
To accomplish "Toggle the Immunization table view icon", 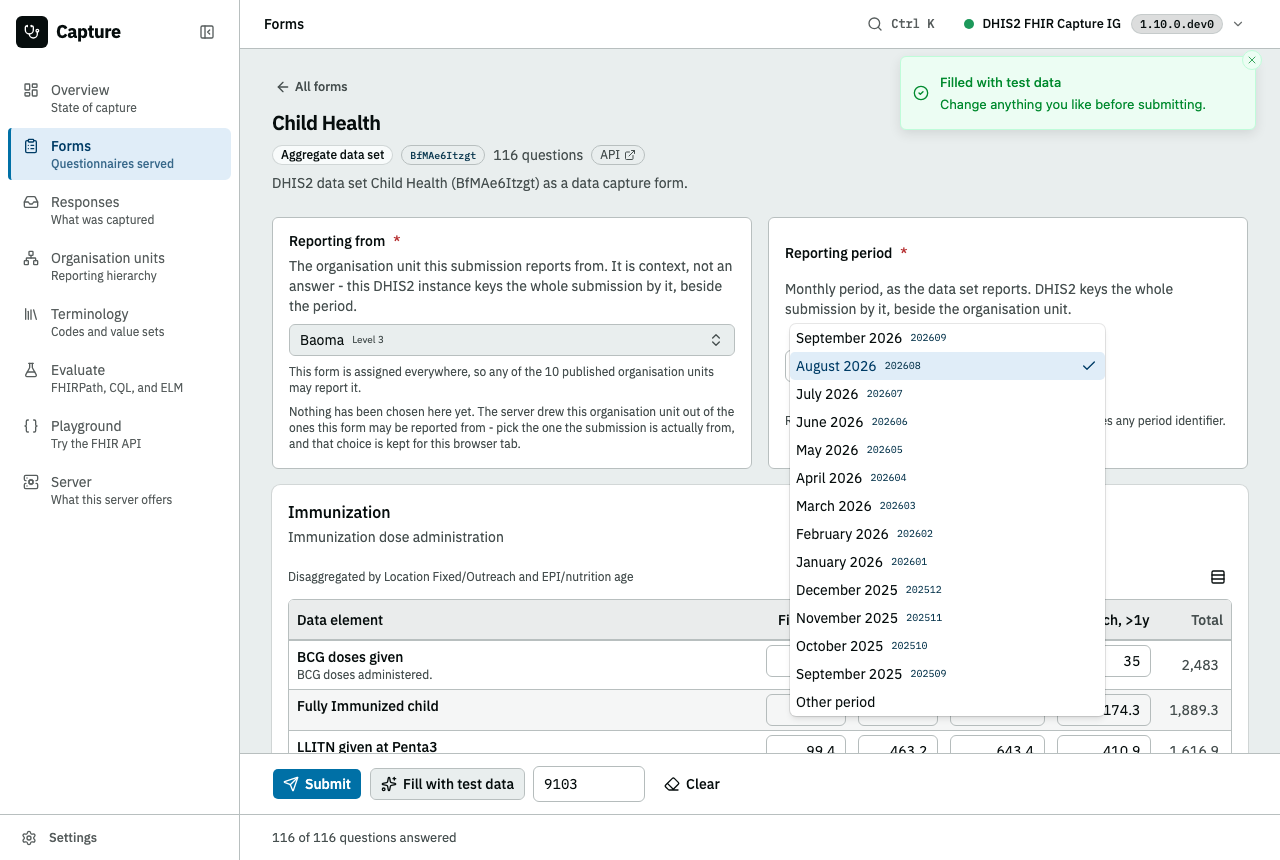I will 1218,577.
